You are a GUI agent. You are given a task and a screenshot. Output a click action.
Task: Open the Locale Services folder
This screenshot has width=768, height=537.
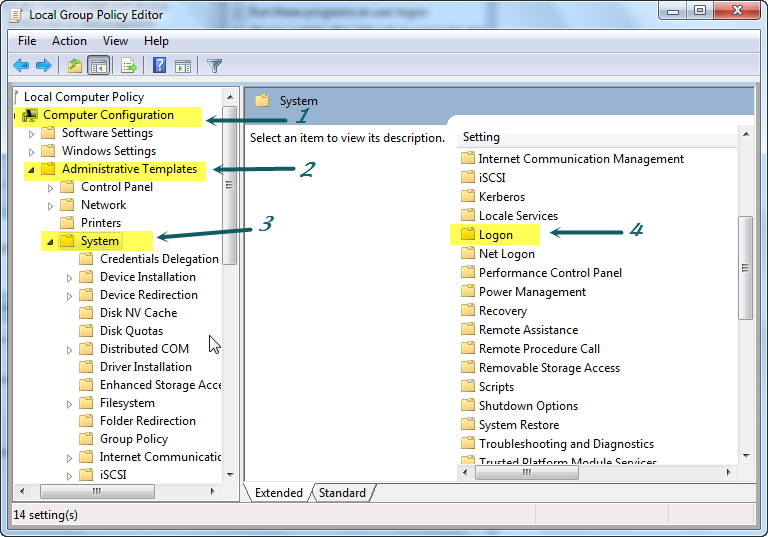pyautogui.click(x=518, y=216)
